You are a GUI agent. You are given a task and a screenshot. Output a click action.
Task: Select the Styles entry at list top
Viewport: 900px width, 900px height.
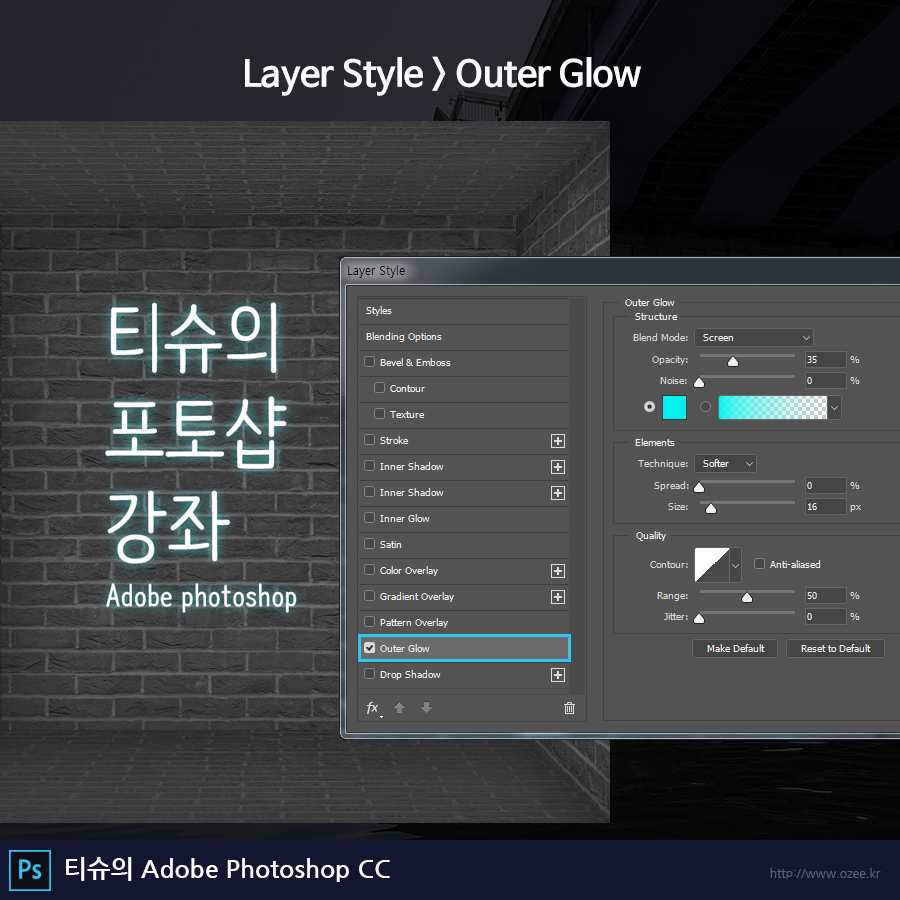[x=379, y=311]
